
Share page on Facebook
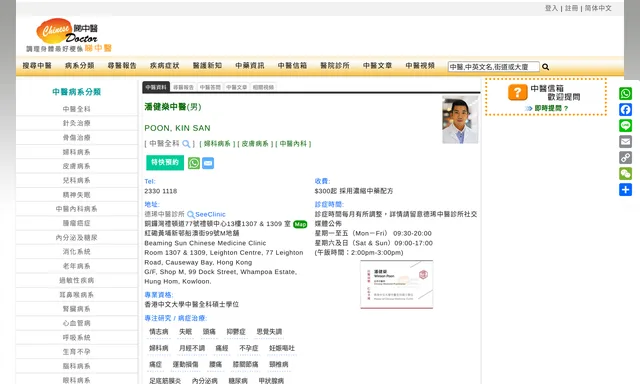(x=625, y=109)
